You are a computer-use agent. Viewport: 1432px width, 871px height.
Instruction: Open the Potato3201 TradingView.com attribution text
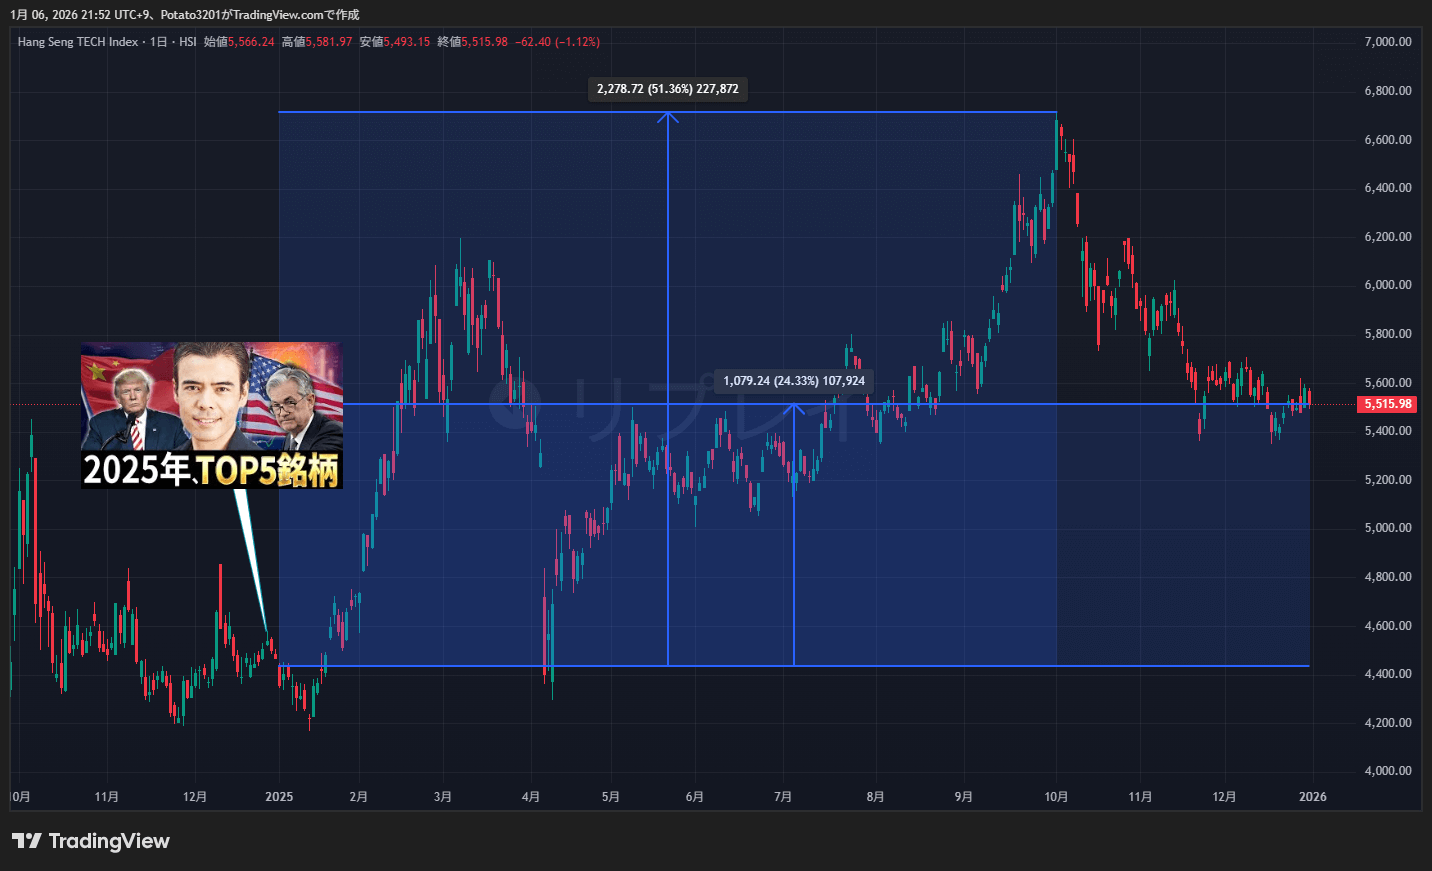(x=260, y=15)
